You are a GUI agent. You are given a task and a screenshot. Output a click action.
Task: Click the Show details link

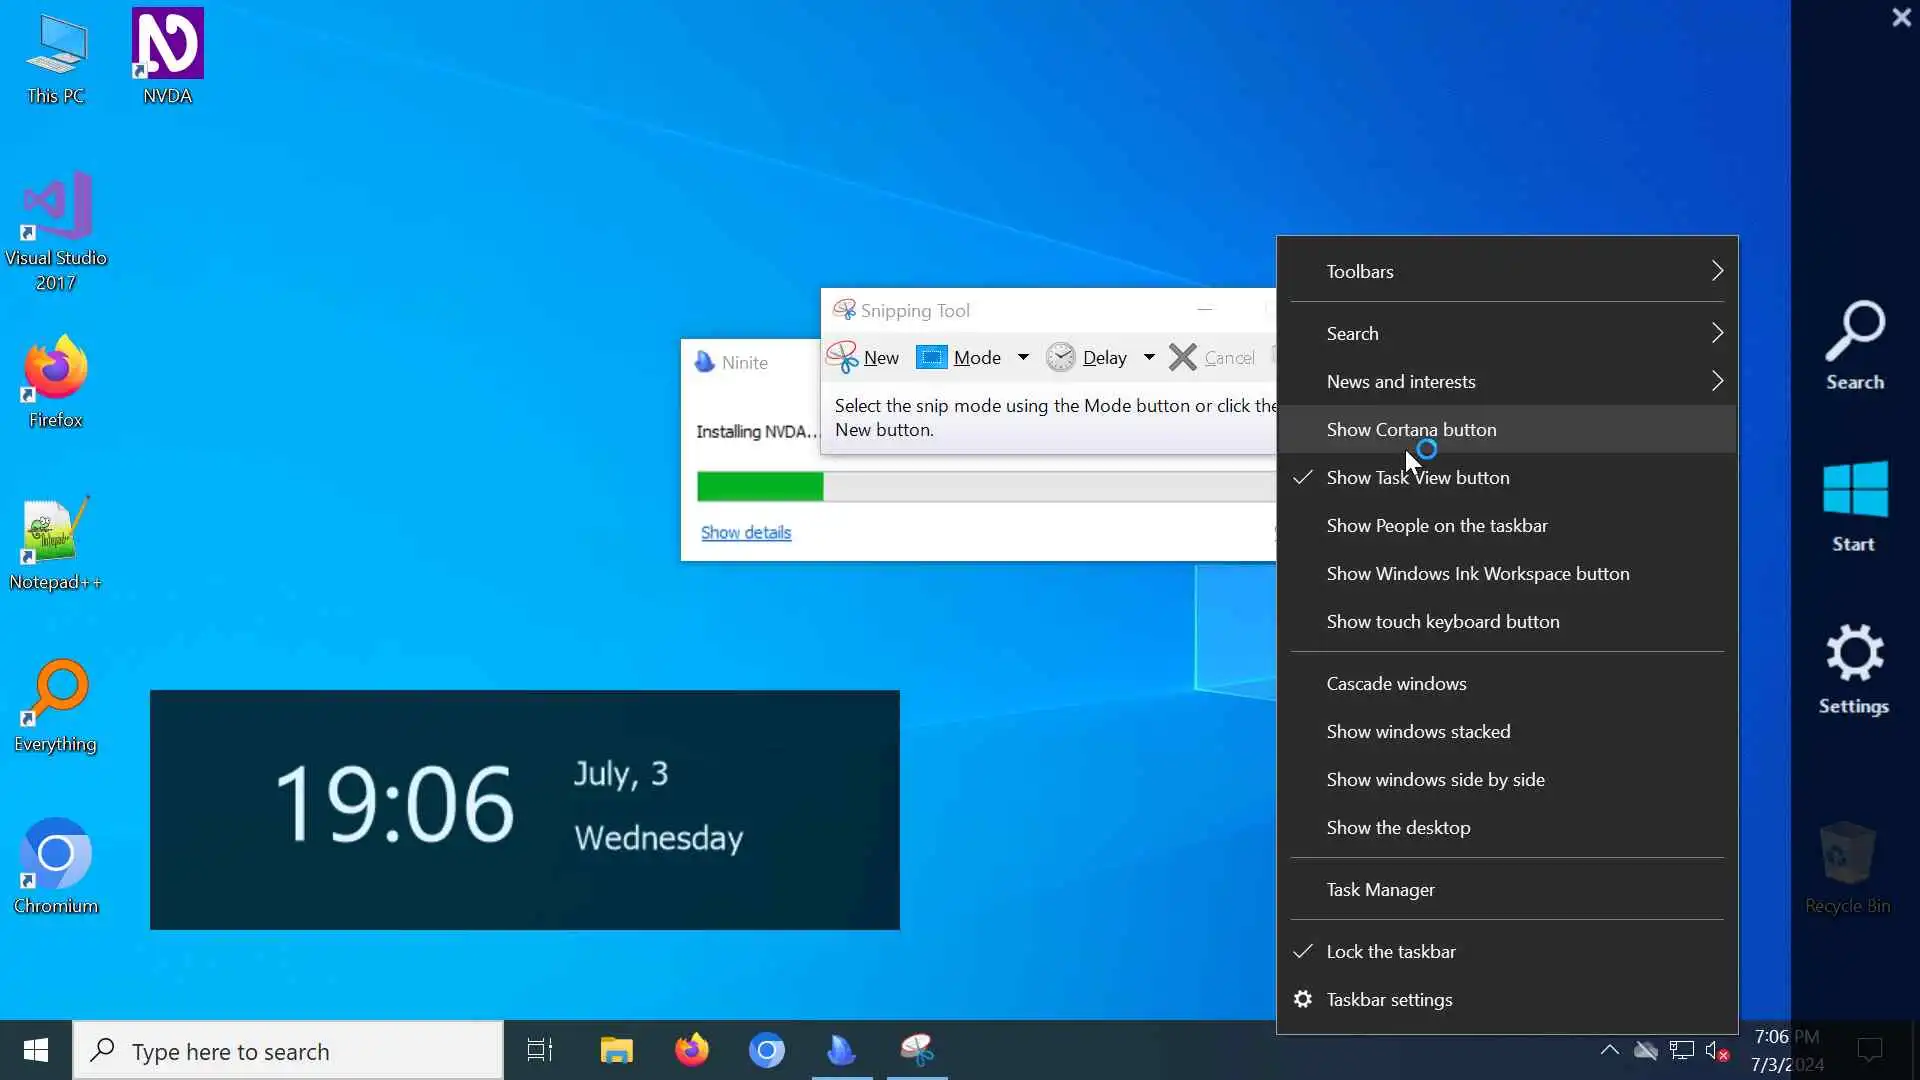(x=745, y=533)
